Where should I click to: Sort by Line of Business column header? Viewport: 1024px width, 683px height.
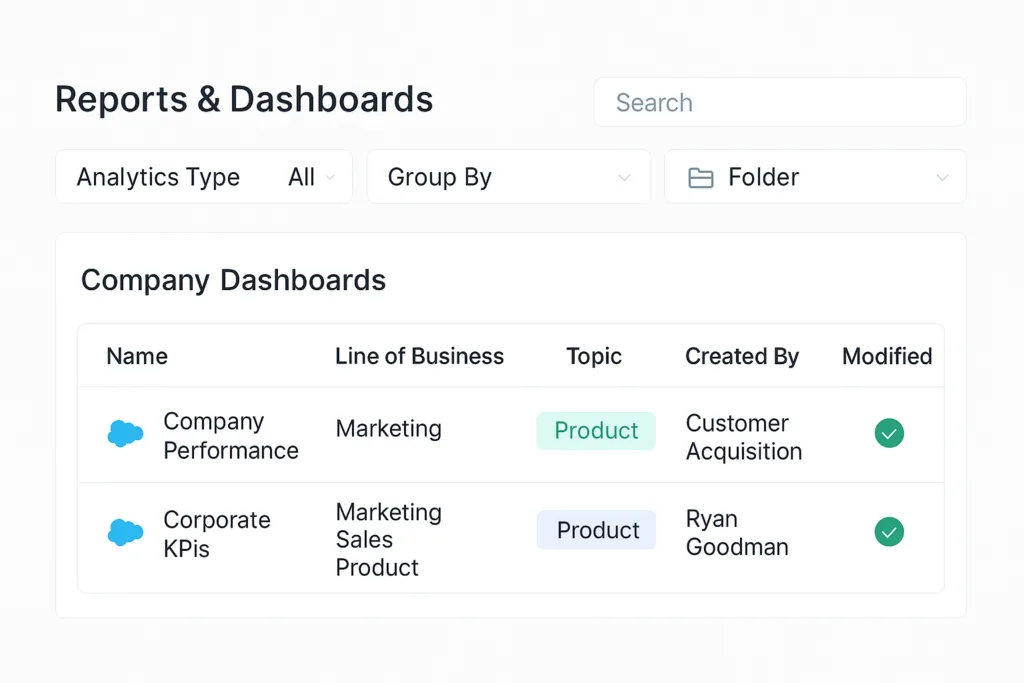coord(419,357)
